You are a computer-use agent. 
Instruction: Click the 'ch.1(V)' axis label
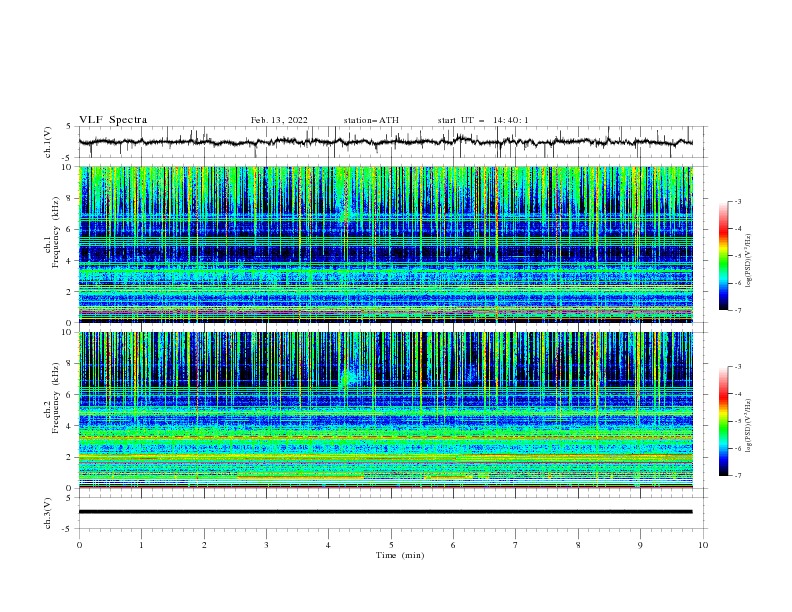[x=48, y=142]
